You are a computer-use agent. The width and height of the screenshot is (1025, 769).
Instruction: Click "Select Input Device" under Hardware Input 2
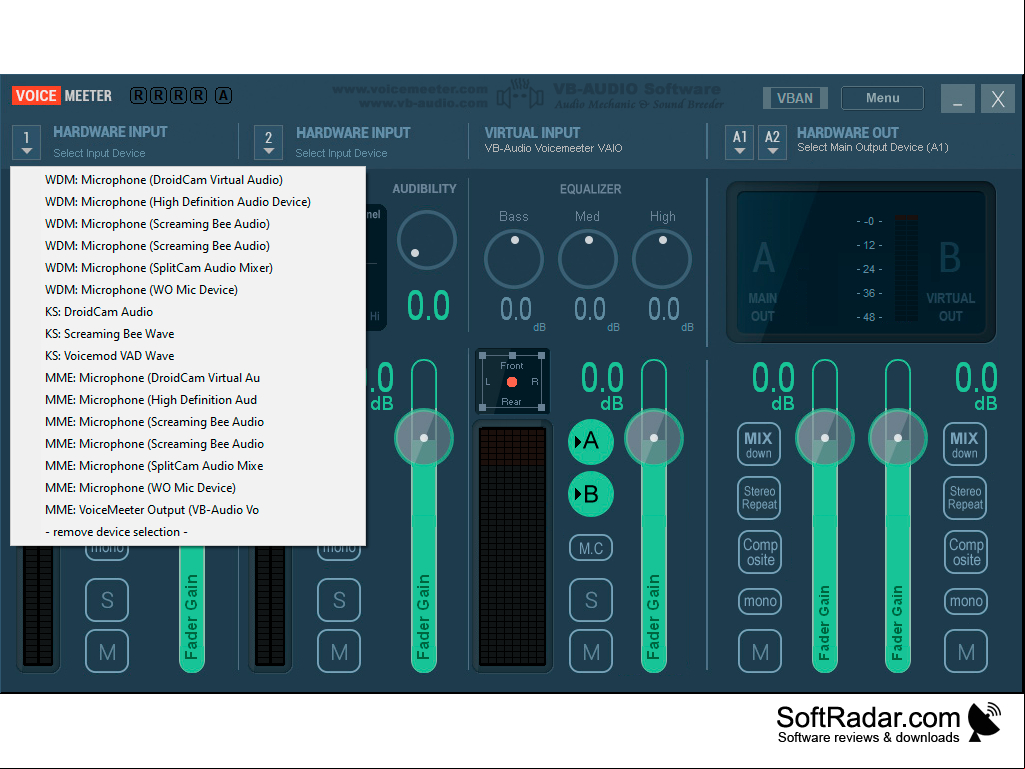tap(341, 153)
